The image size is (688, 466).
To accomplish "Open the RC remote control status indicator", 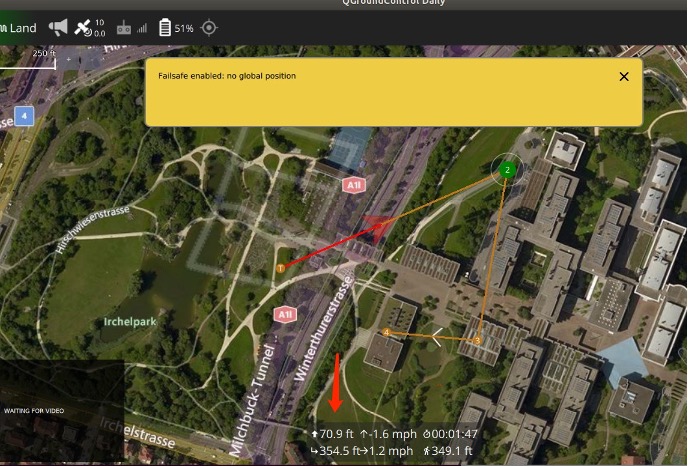I will (x=124, y=29).
